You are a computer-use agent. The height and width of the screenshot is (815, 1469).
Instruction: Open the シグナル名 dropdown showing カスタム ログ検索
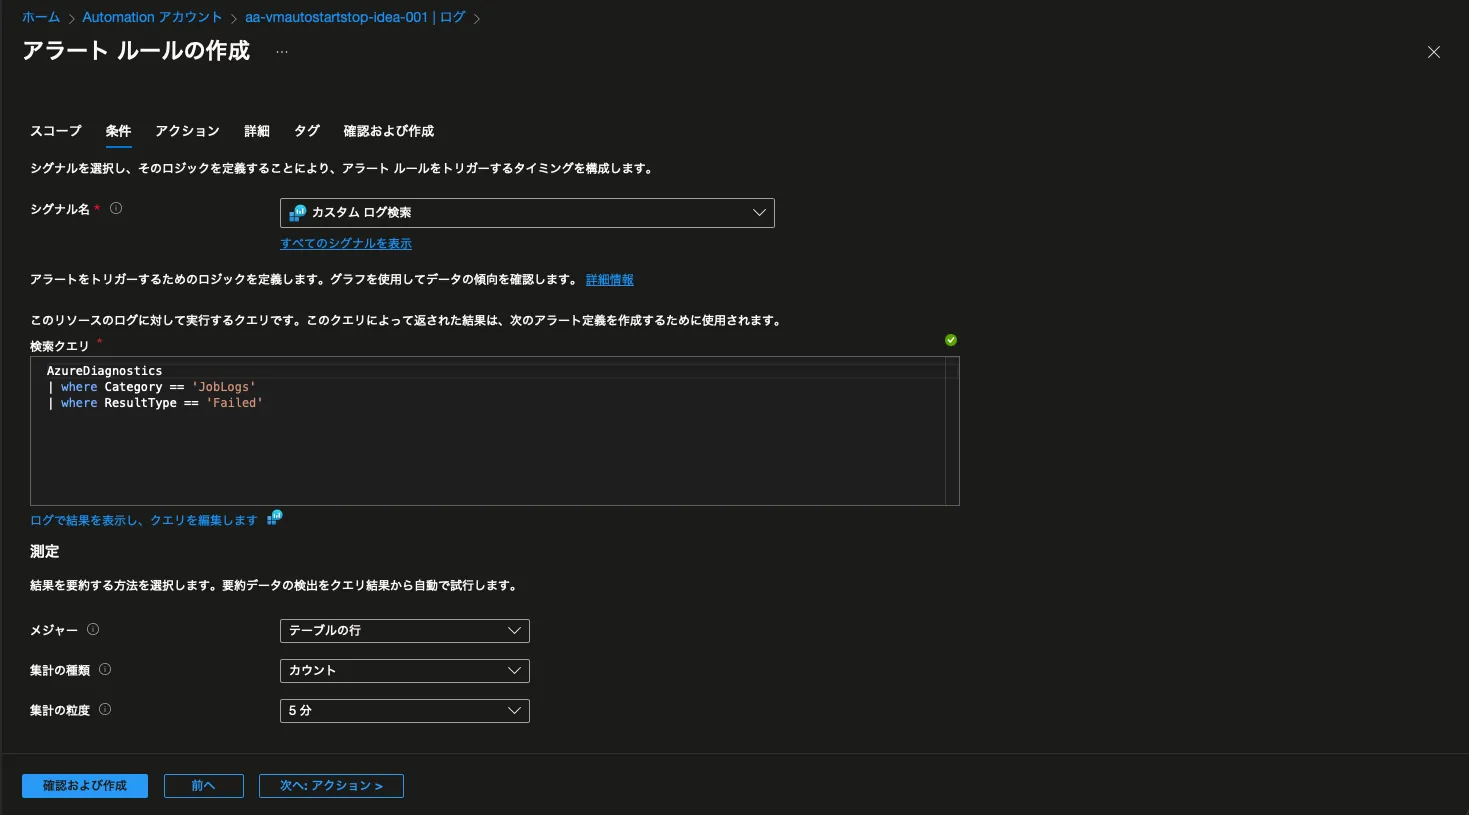[527, 212]
